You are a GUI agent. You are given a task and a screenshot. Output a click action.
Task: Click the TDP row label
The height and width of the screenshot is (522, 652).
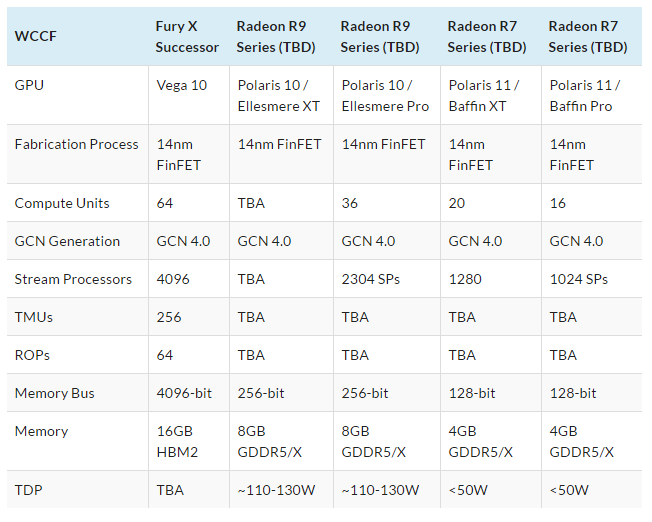[x=29, y=491]
